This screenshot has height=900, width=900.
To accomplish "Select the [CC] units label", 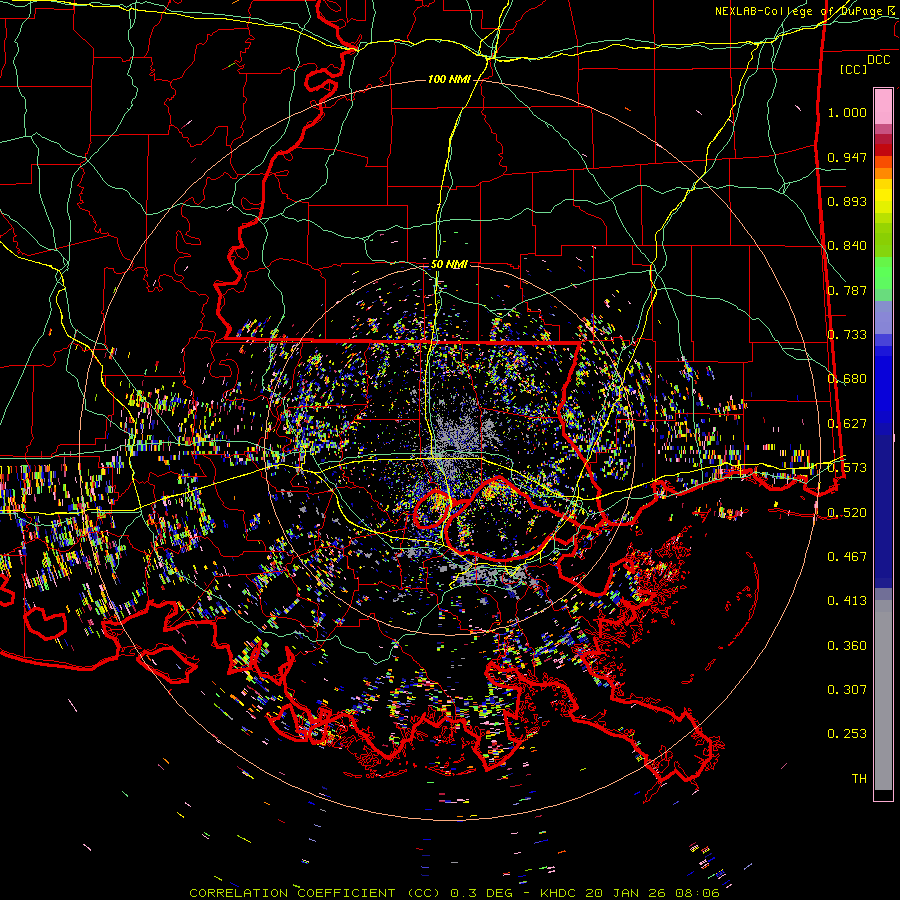I will coord(853,69).
